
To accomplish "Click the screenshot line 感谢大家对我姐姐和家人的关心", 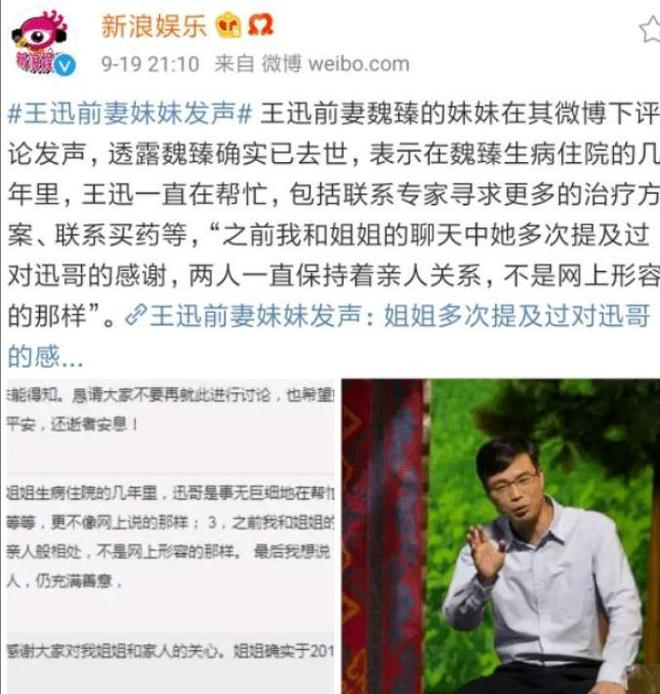I will coord(170,651).
